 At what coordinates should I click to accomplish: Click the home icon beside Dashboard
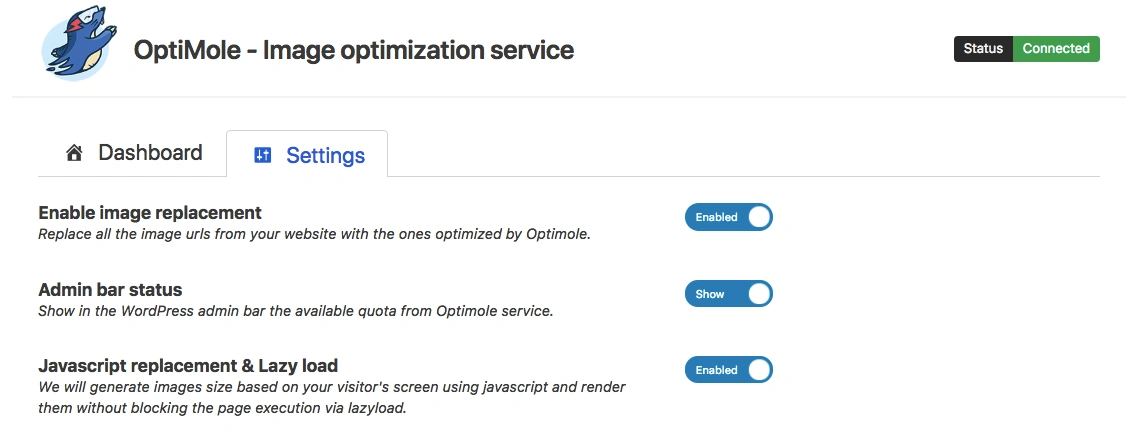[74, 153]
